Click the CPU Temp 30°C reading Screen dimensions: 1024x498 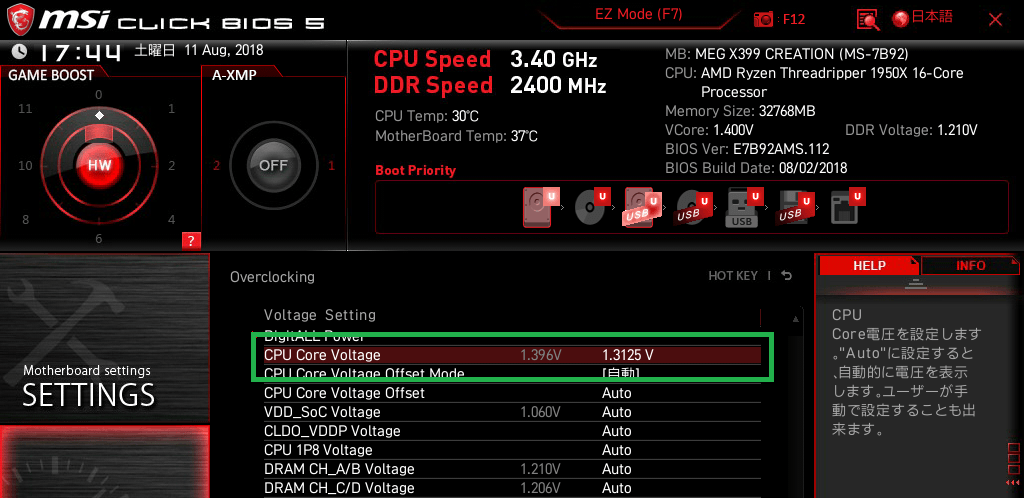point(427,116)
